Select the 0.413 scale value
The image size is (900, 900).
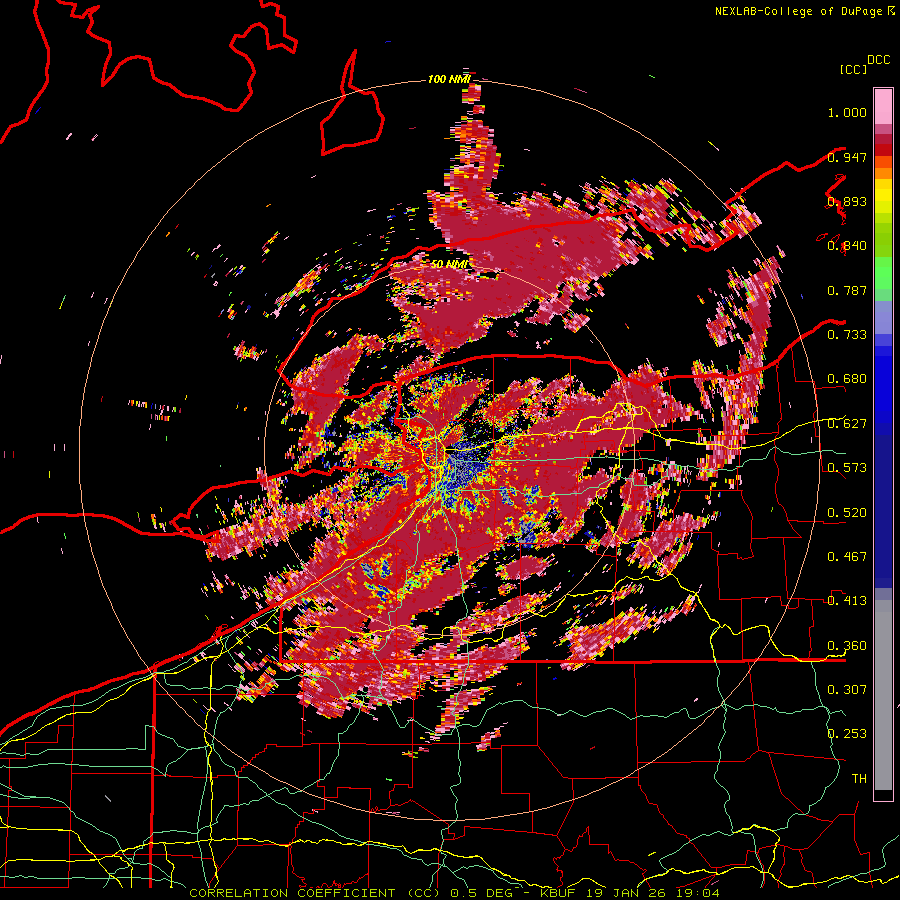pos(847,601)
